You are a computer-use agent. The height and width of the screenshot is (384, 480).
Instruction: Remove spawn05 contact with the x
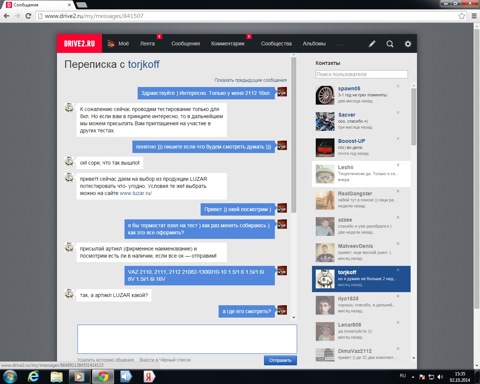tap(398, 86)
